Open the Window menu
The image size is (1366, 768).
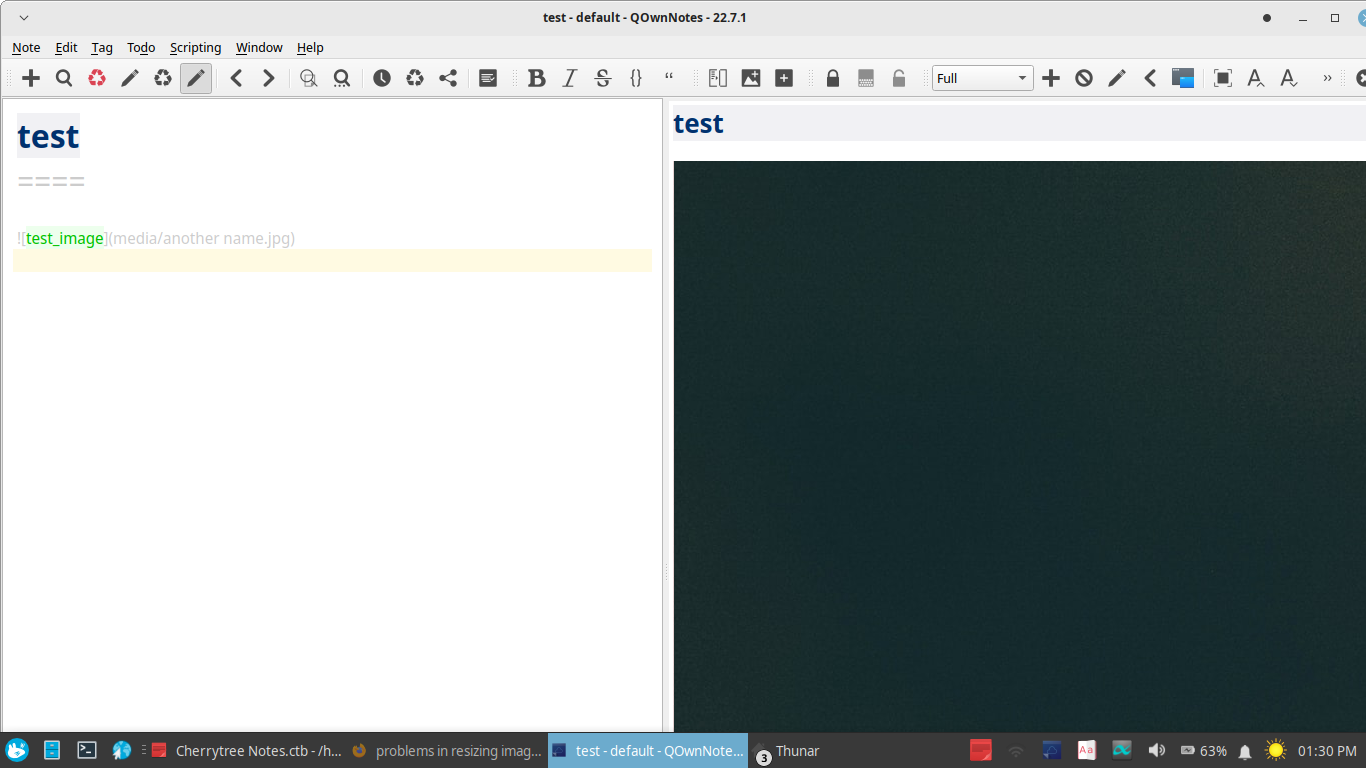(x=259, y=47)
